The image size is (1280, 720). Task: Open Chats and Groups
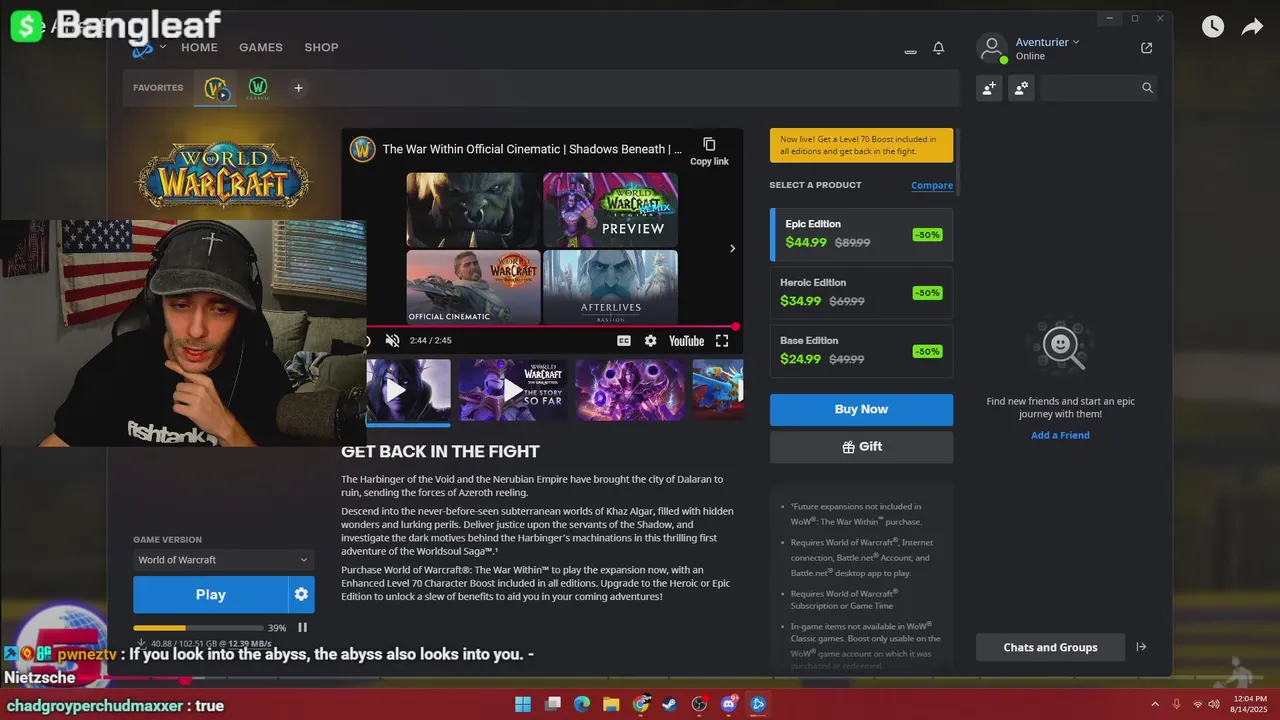pyautogui.click(x=1050, y=647)
